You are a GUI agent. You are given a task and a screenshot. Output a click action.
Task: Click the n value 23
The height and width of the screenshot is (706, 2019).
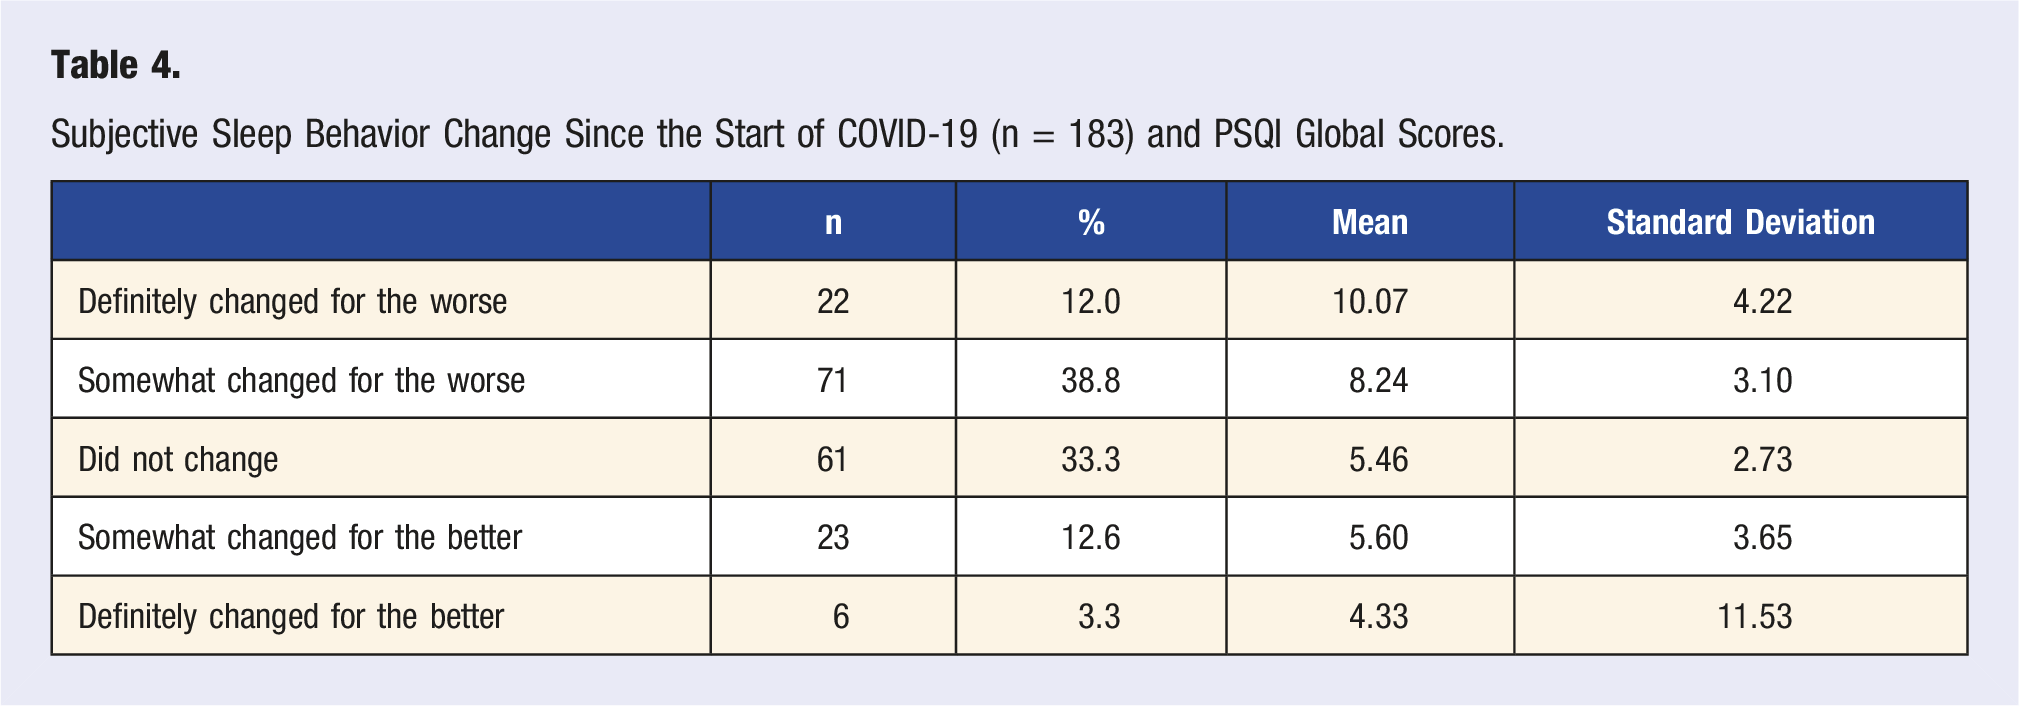click(x=833, y=537)
